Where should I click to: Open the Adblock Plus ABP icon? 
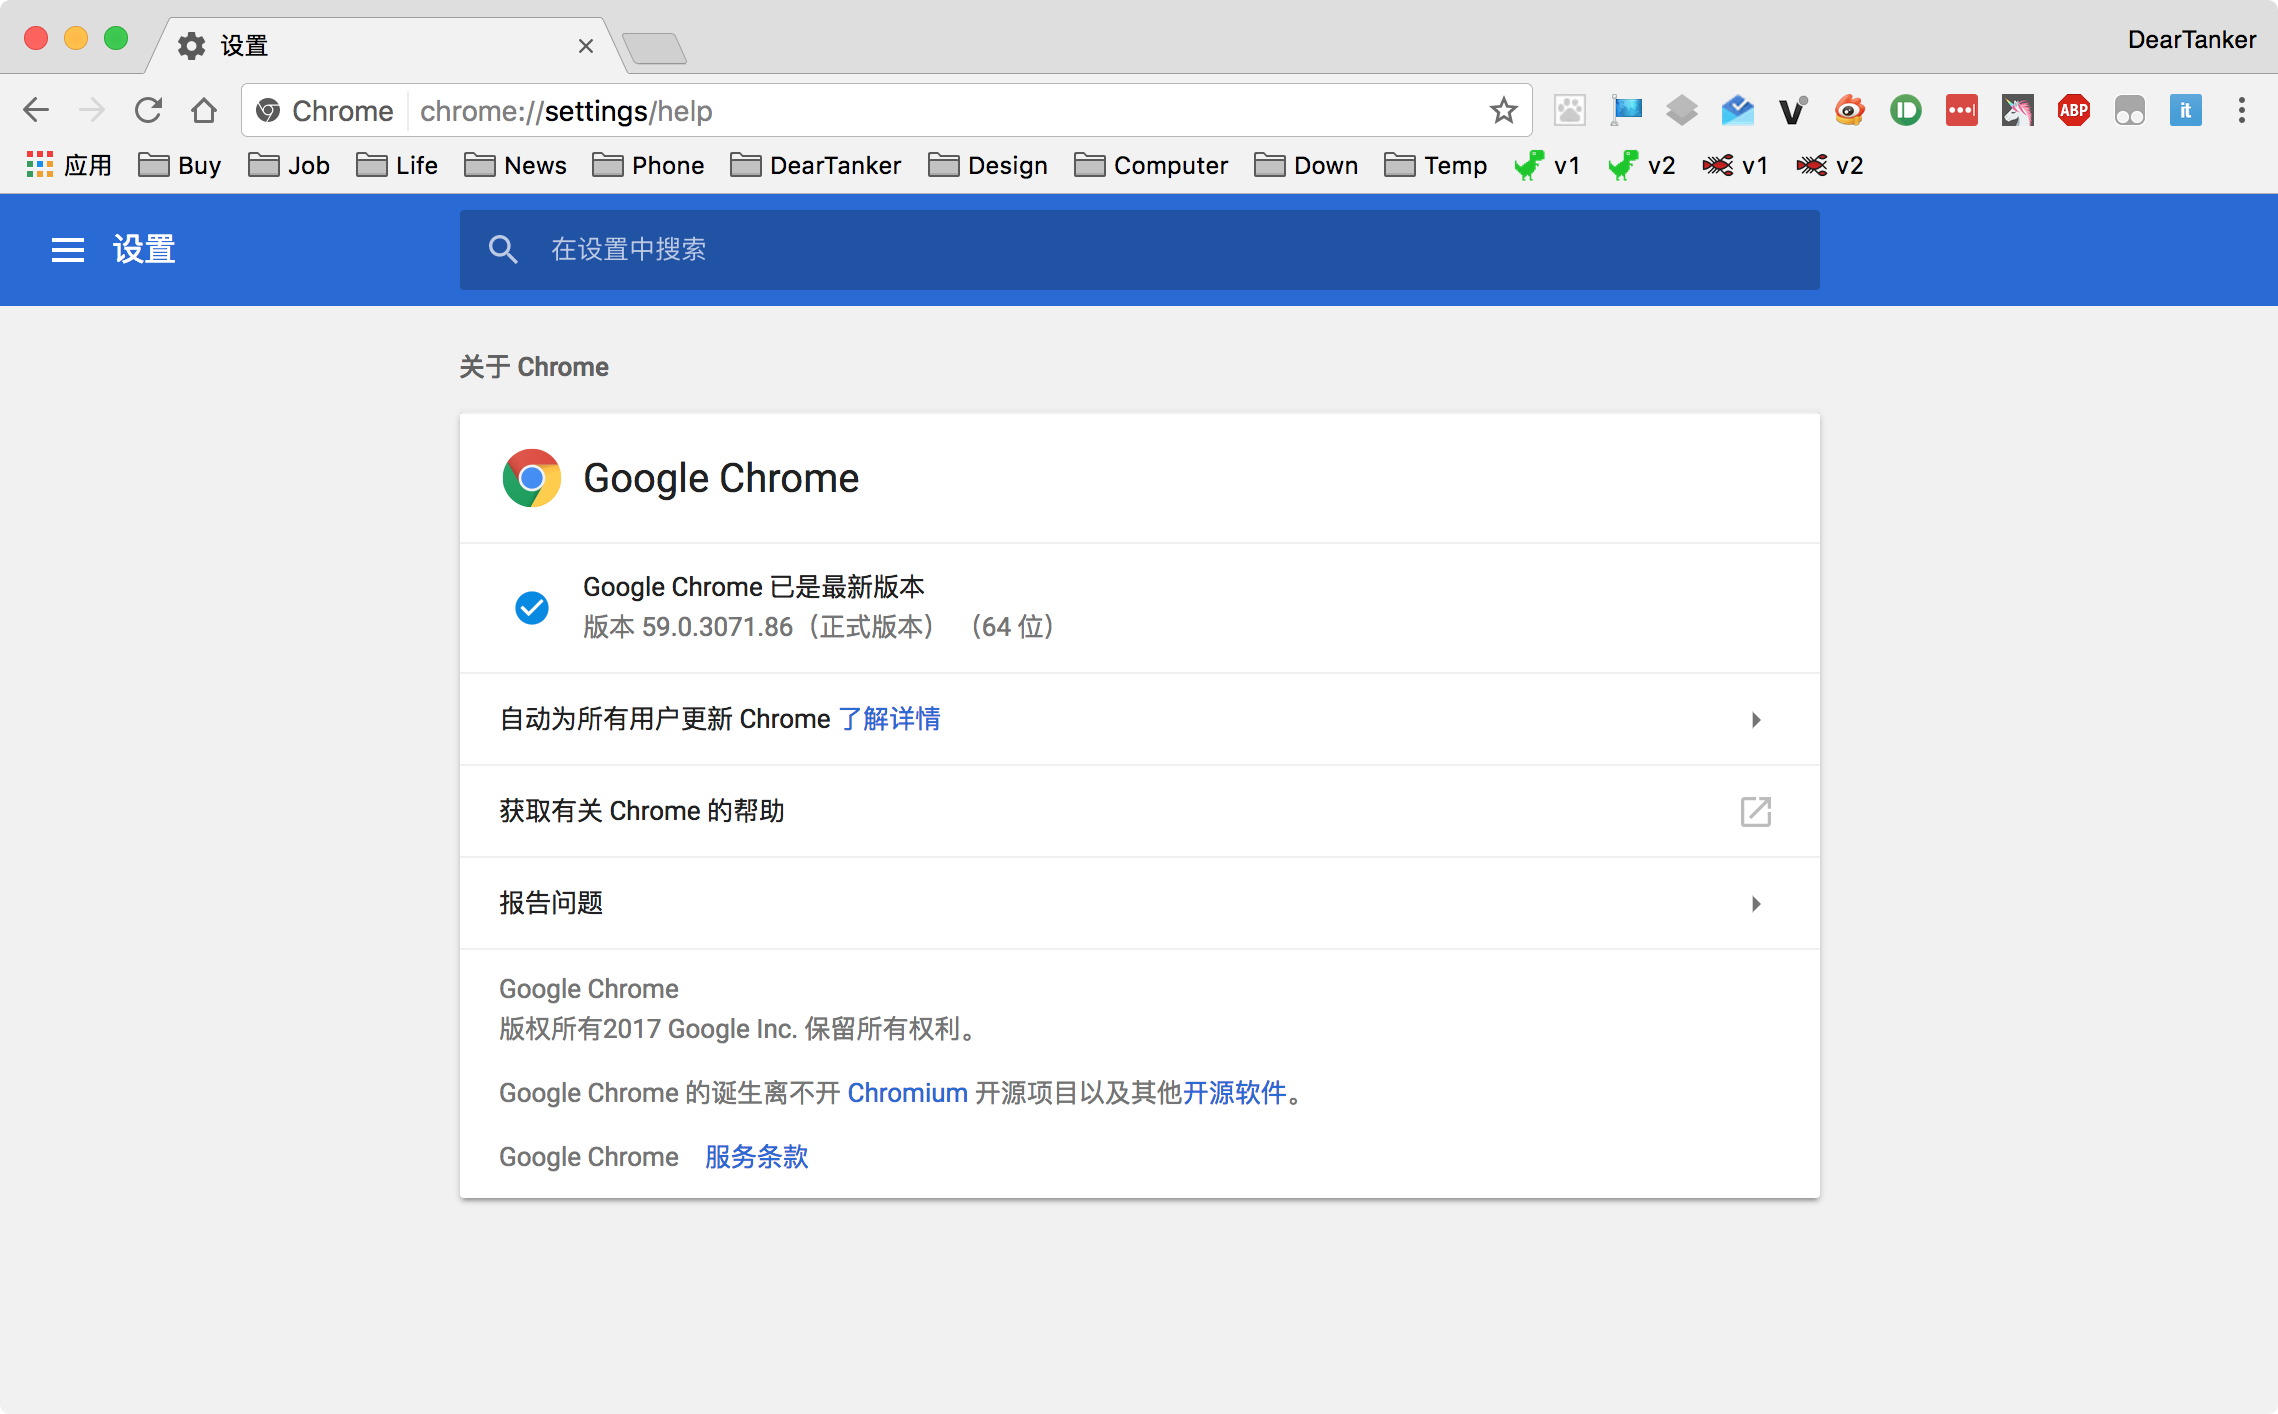2074,110
